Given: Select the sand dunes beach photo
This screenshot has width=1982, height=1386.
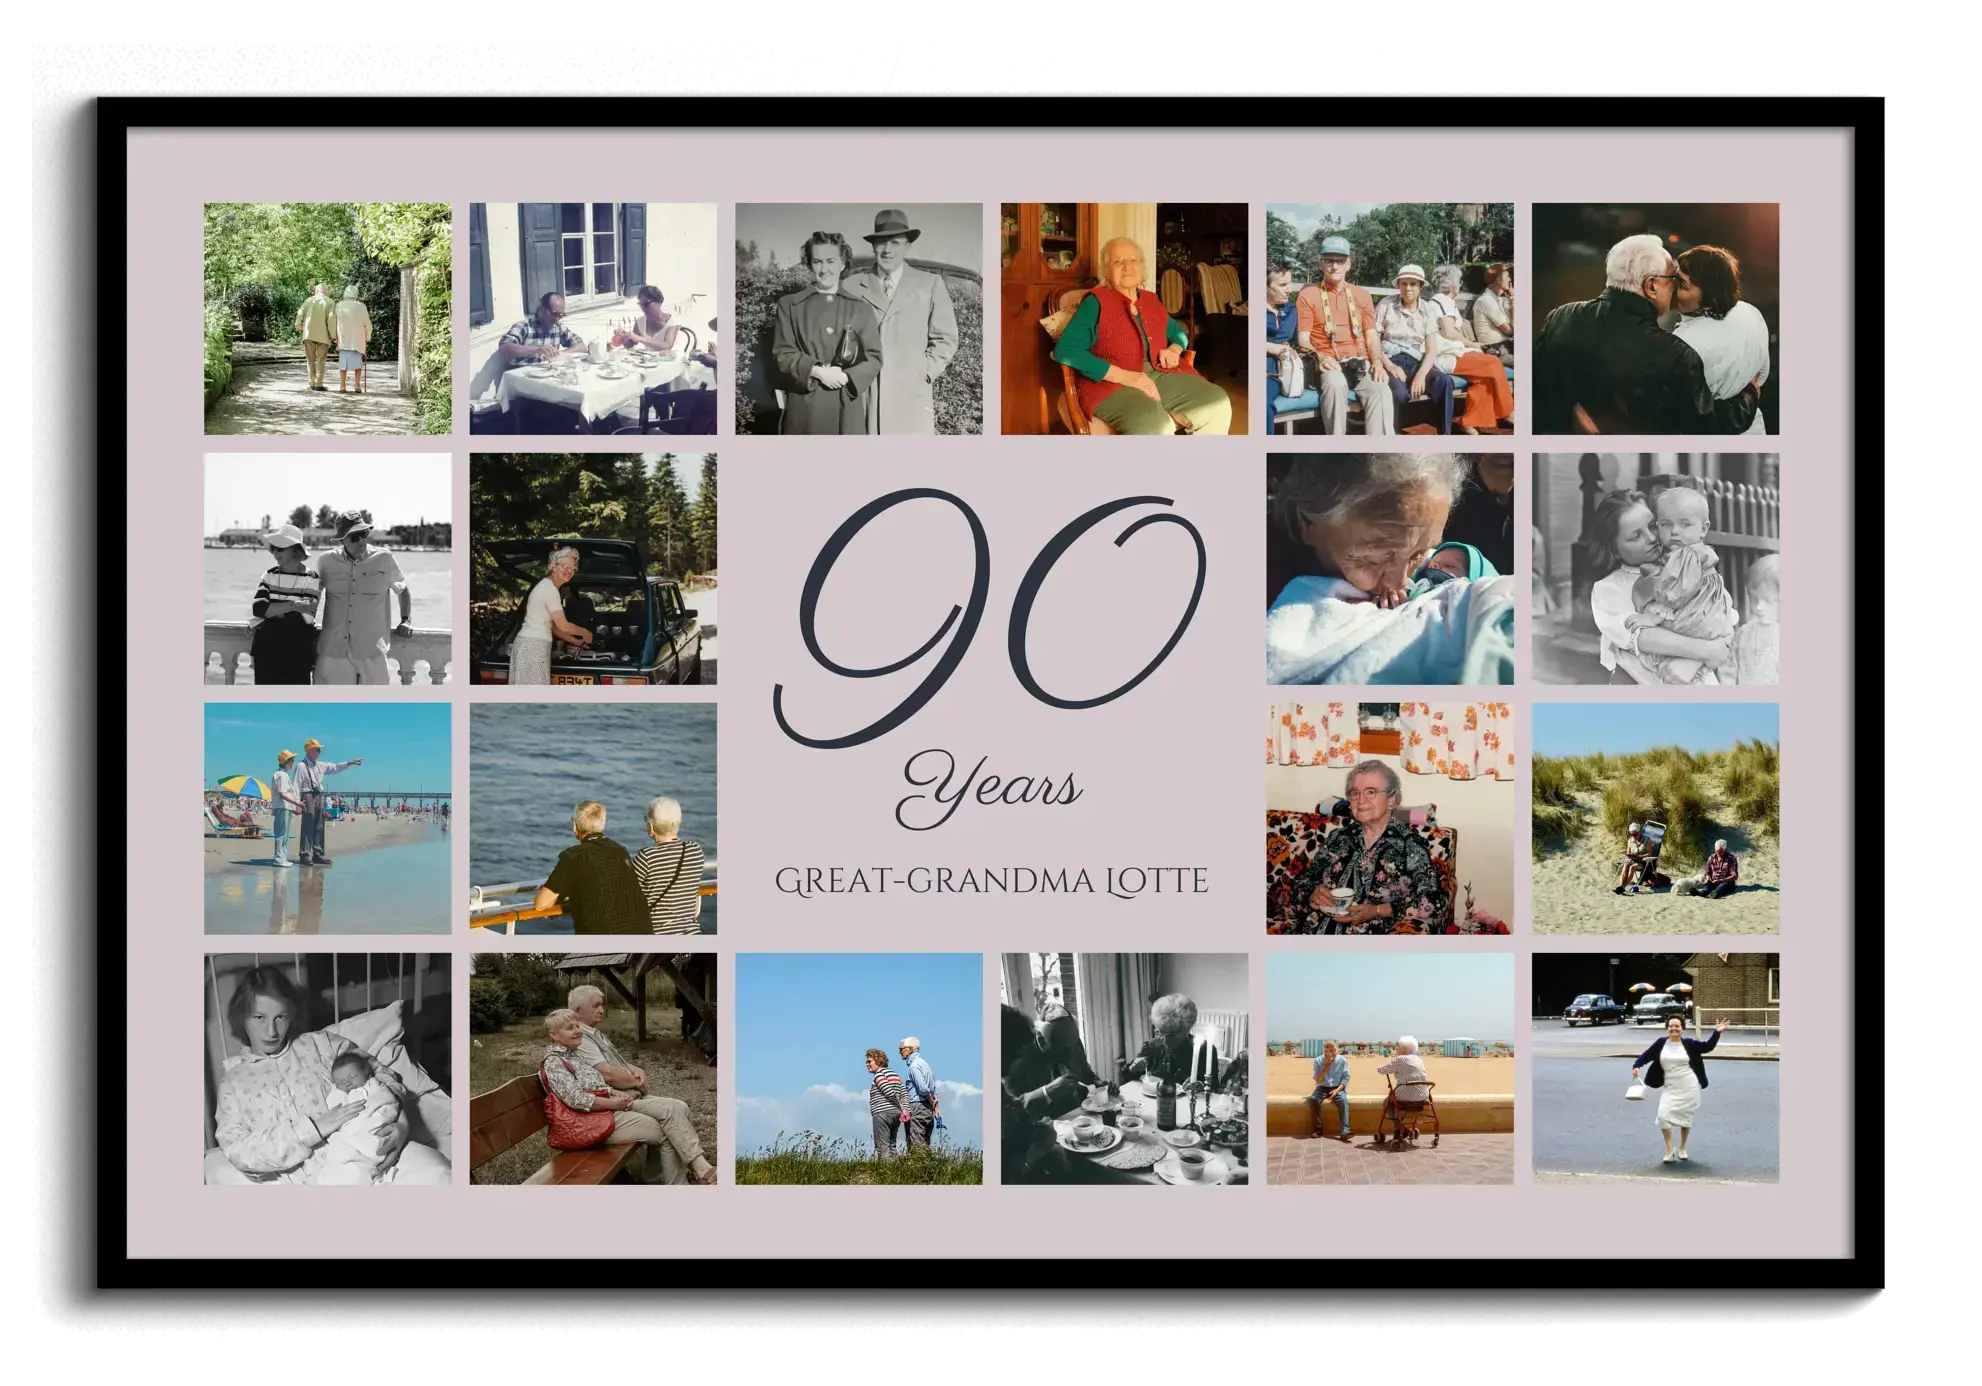Looking at the screenshot, I should [1655, 818].
